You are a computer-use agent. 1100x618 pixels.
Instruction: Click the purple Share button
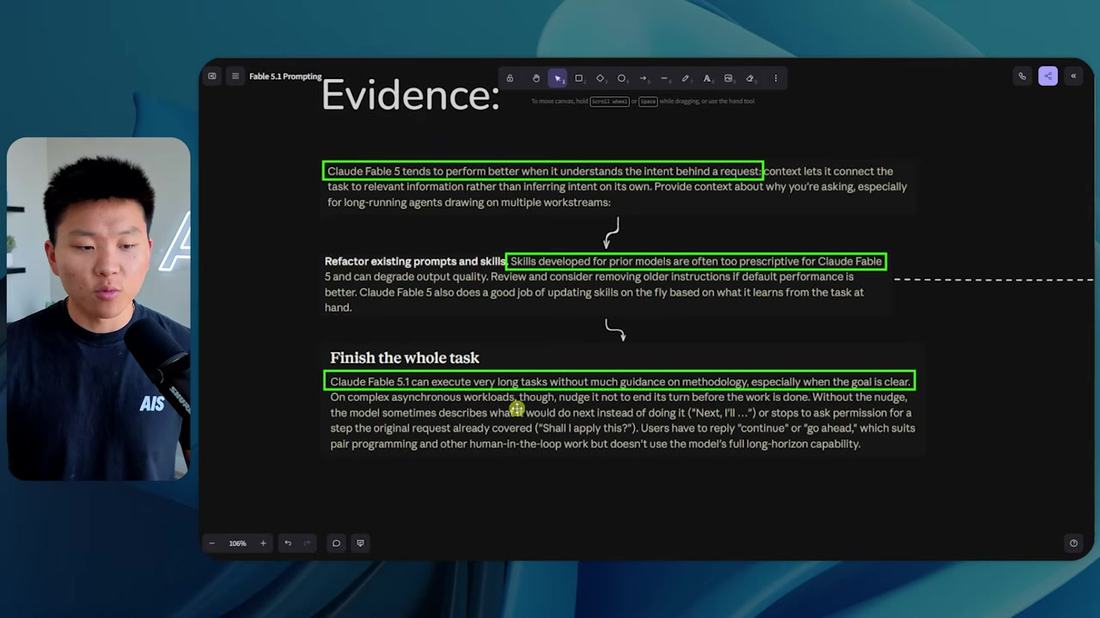1048,76
